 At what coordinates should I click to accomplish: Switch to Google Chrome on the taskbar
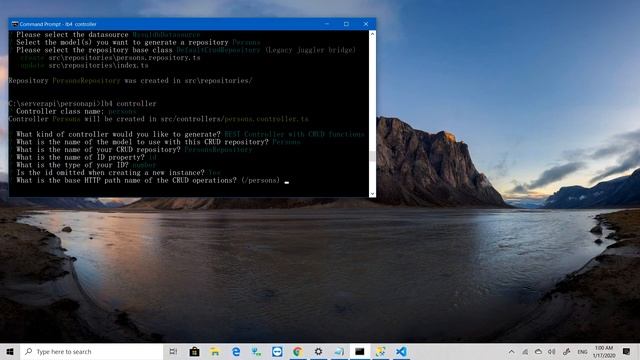(298, 351)
